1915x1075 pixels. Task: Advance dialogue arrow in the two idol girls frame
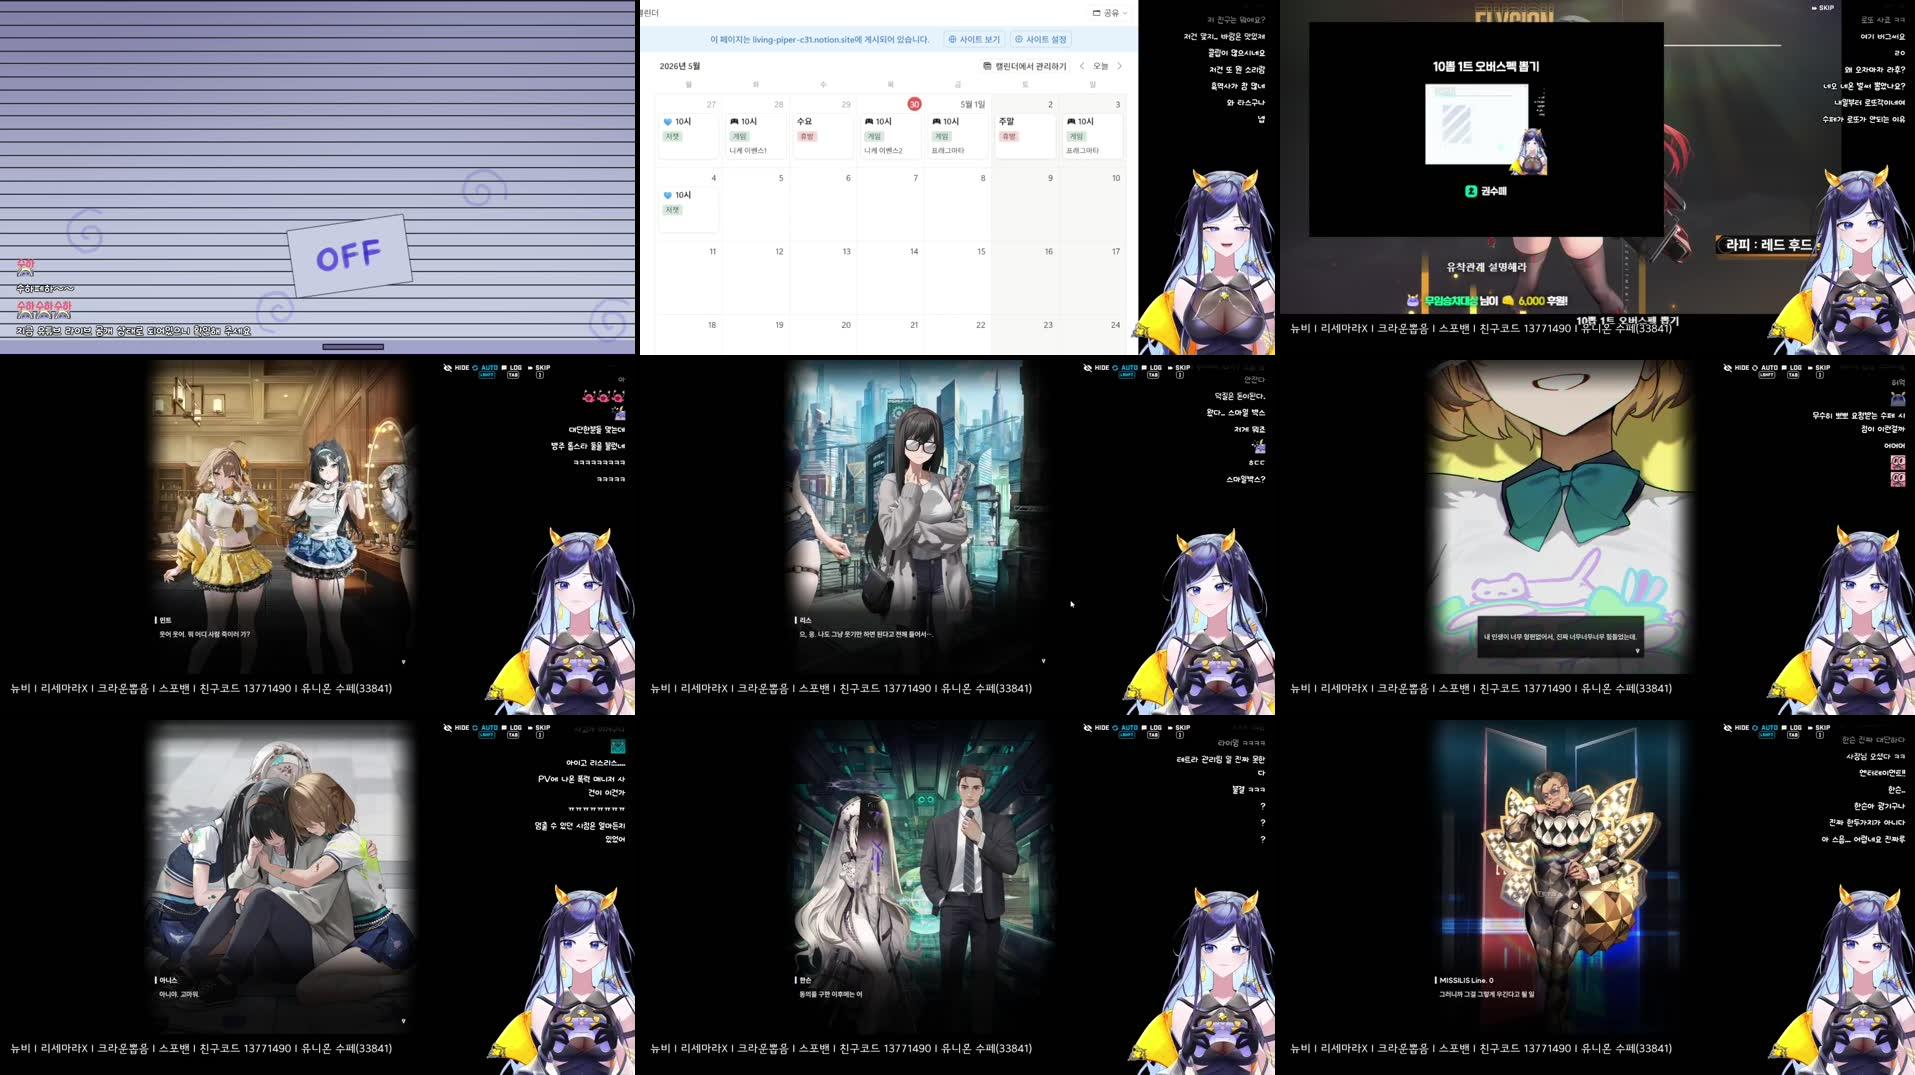[404, 661]
